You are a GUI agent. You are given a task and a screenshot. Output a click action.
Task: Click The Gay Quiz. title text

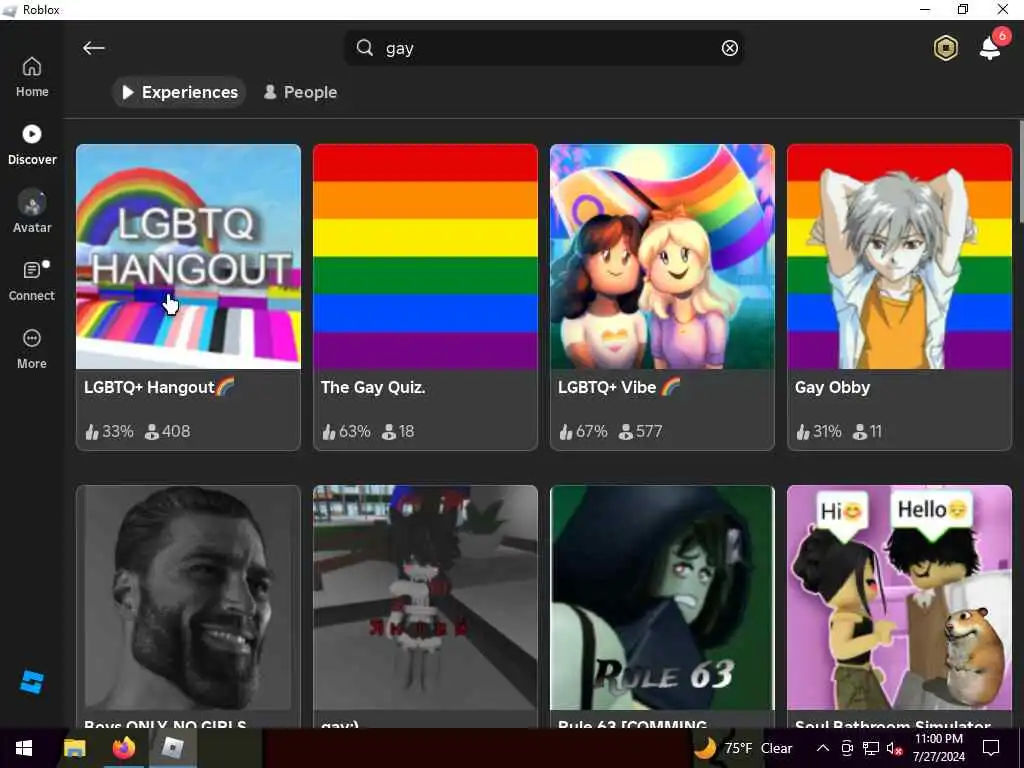(x=373, y=387)
